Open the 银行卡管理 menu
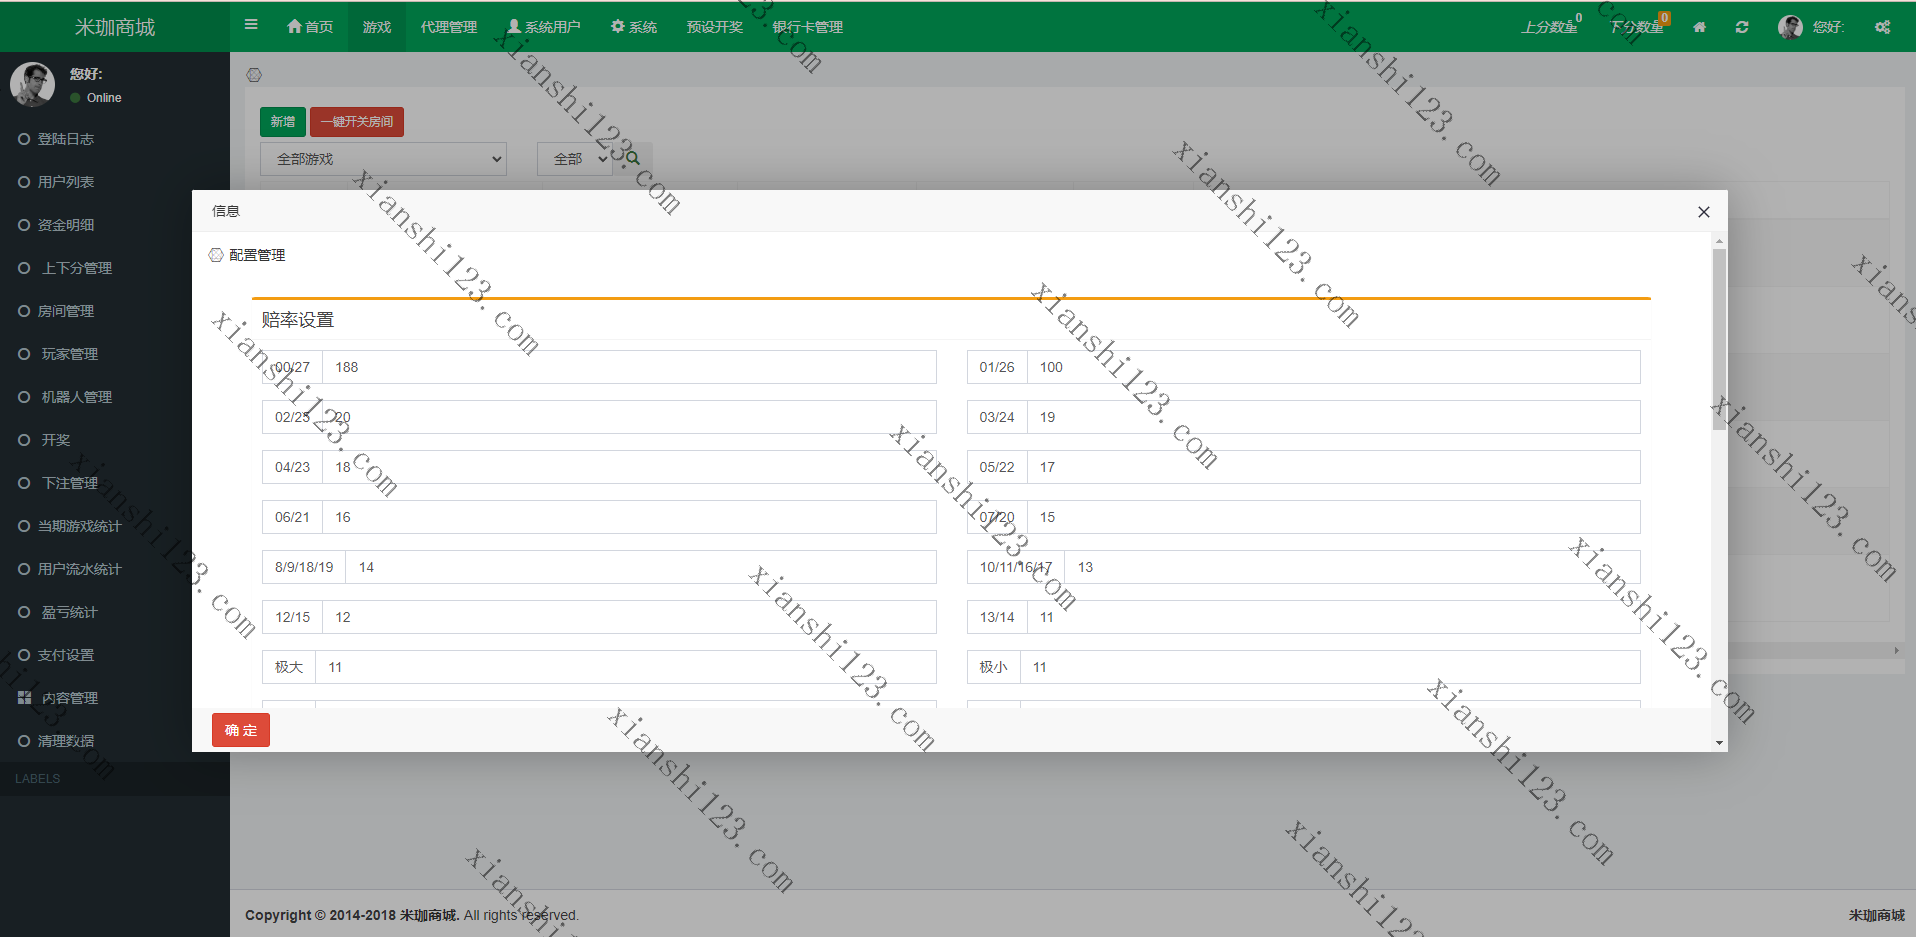This screenshot has width=1916, height=937. [x=808, y=27]
